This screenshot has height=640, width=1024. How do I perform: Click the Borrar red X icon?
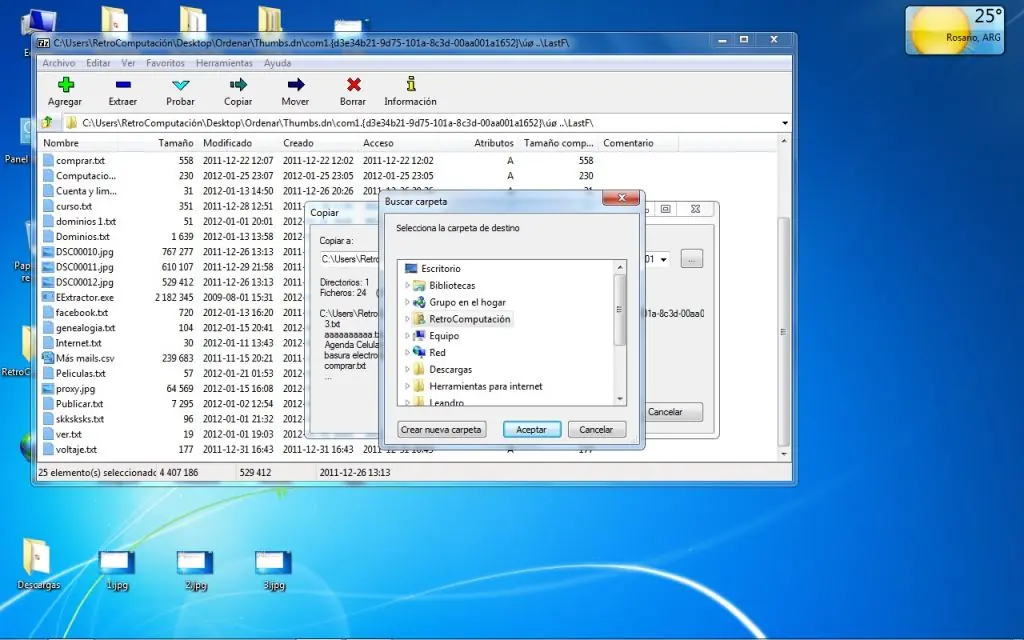[353, 84]
